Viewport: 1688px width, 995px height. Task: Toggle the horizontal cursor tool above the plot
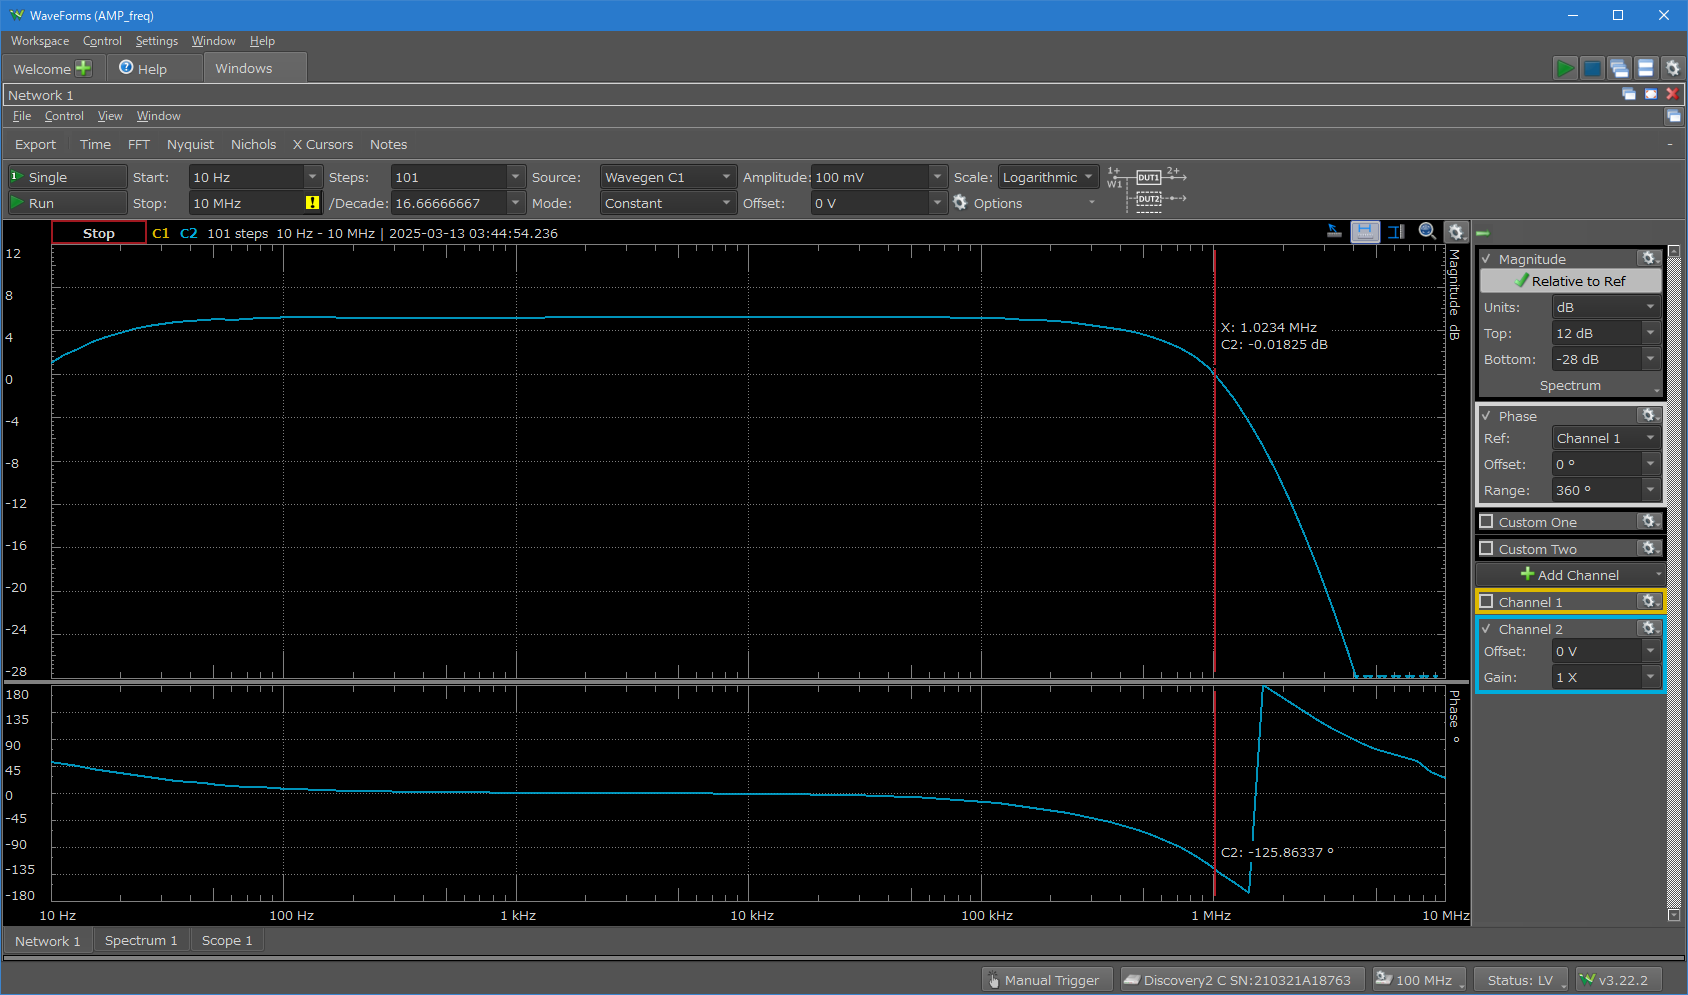point(1365,231)
